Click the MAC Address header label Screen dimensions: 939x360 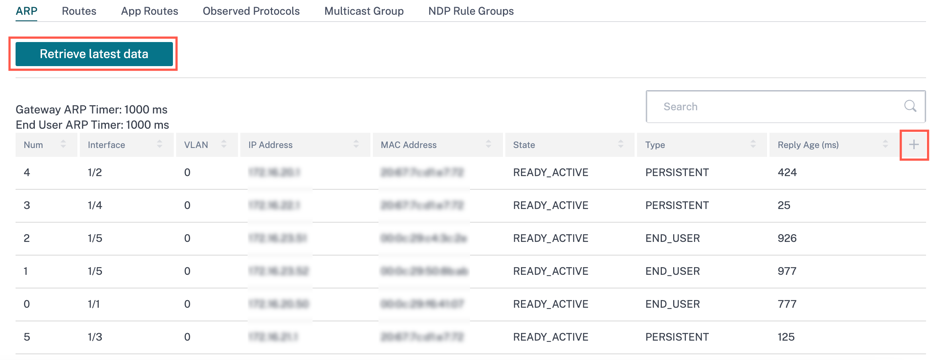pos(408,145)
